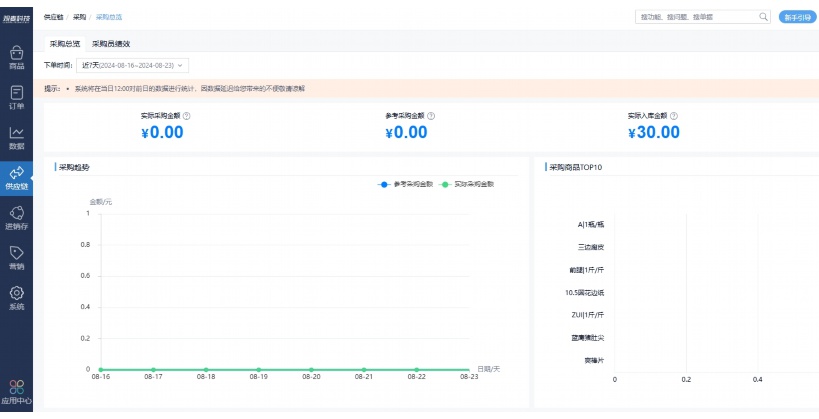This screenshot has width=819, height=419.
Task: Open the 订单 (Orders) sidebar section
Action: pyautogui.click(x=16, y=97)
